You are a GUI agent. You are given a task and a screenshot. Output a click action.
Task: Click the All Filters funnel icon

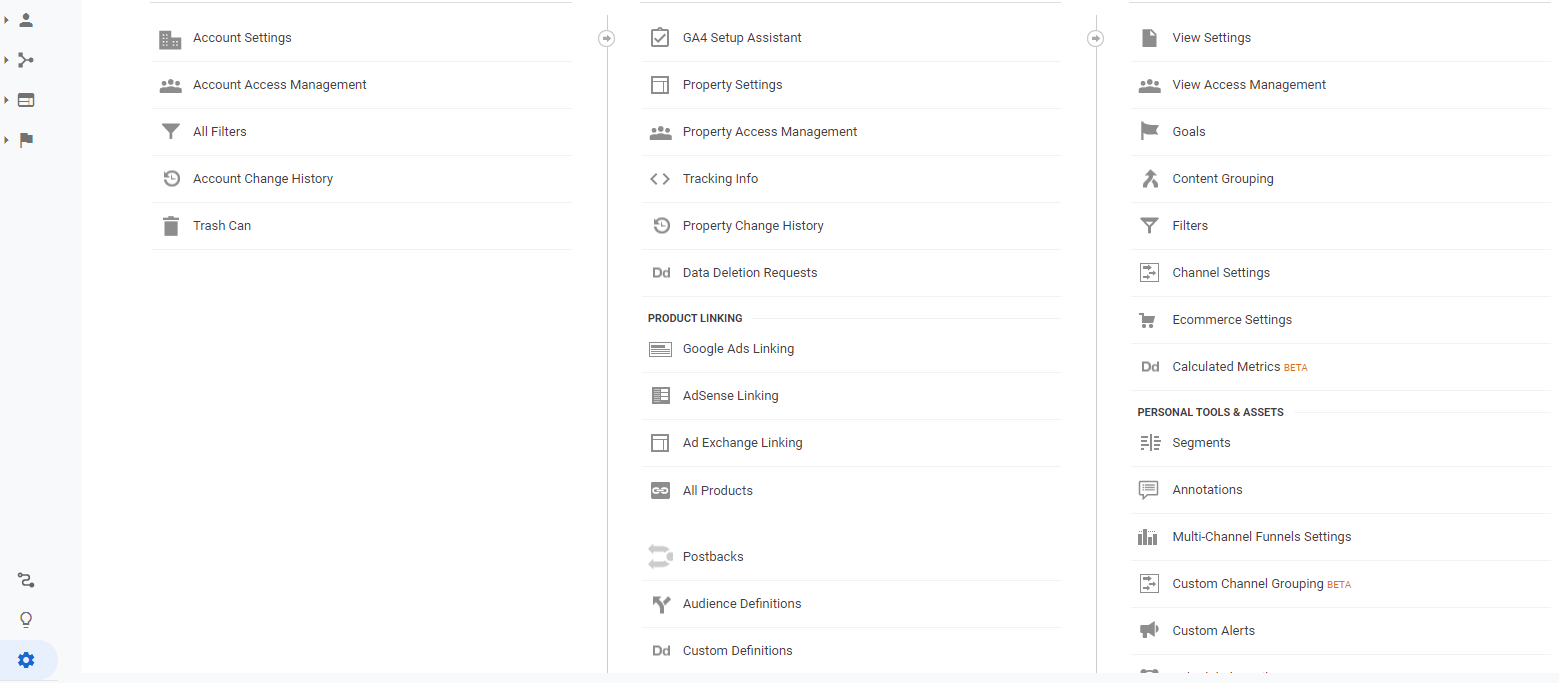click(x=171, y=132)
